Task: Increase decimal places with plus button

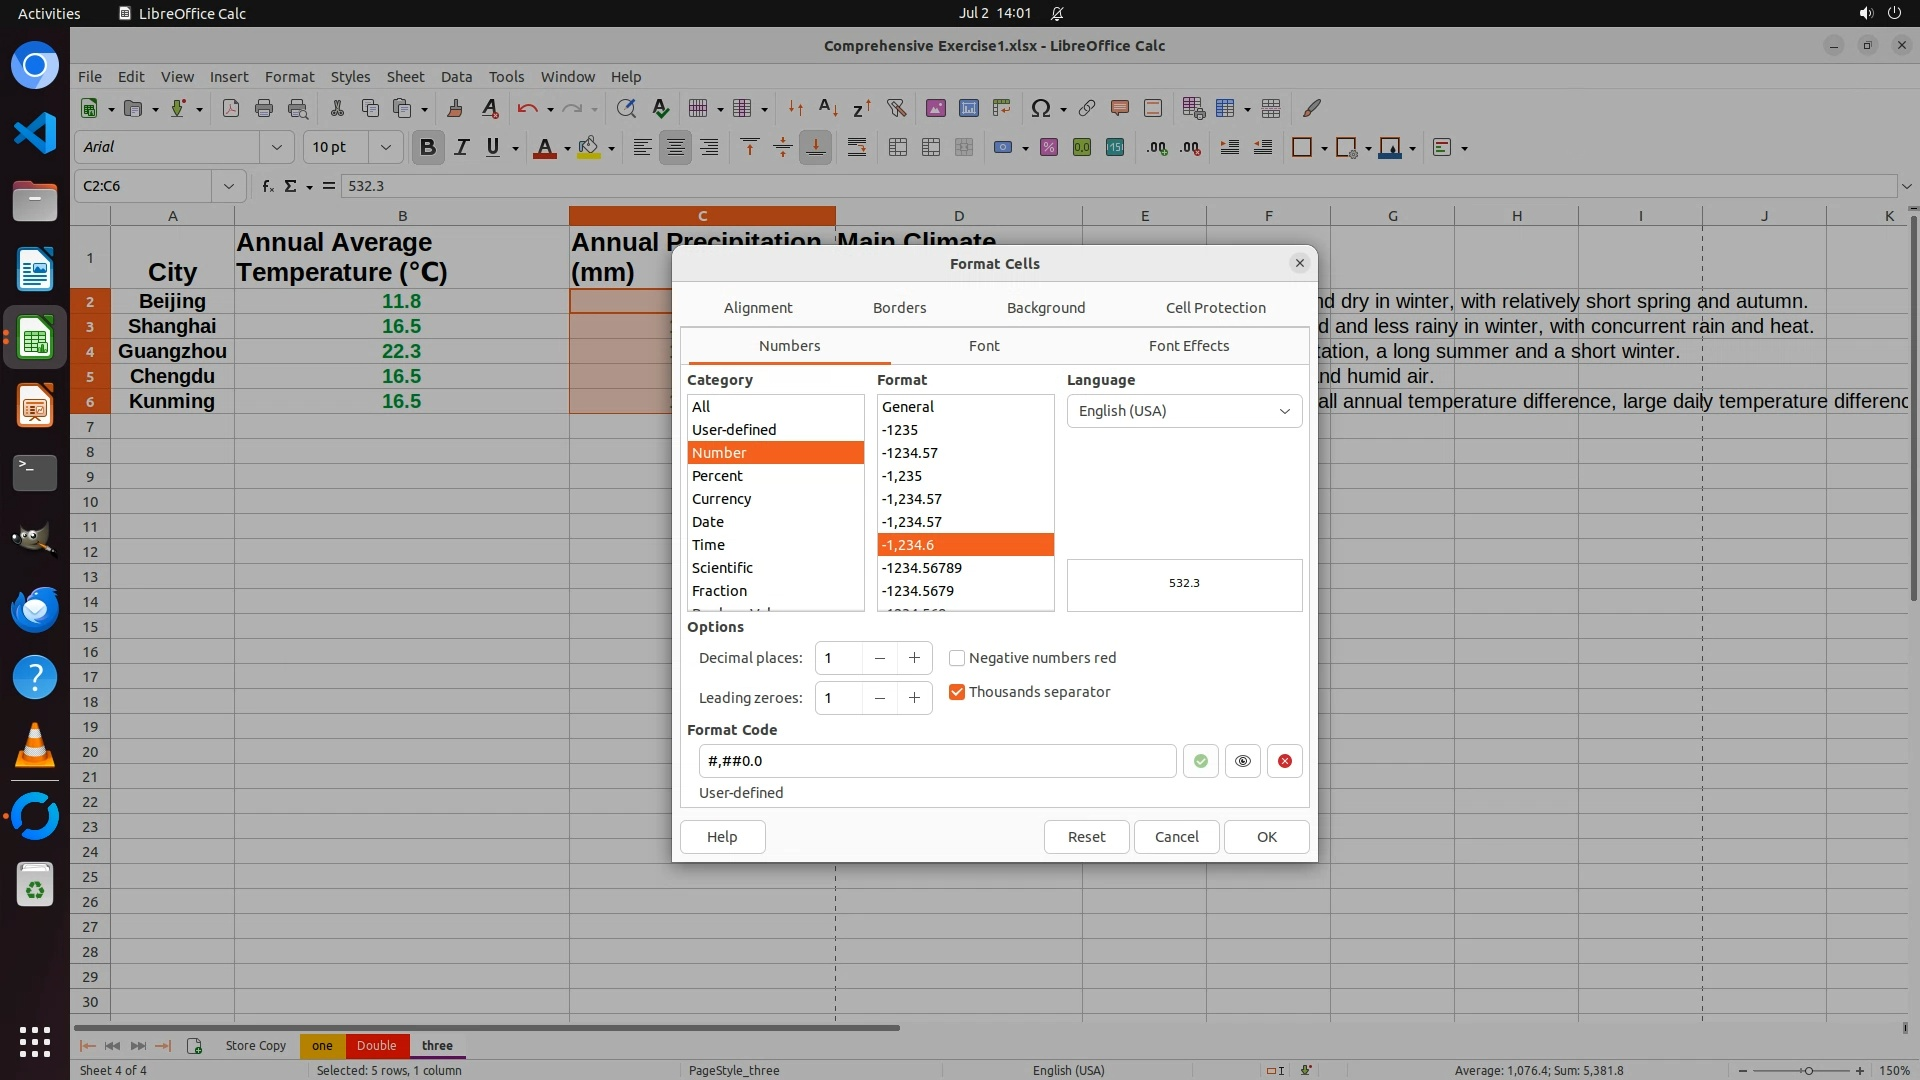Action: pos(914,658)
